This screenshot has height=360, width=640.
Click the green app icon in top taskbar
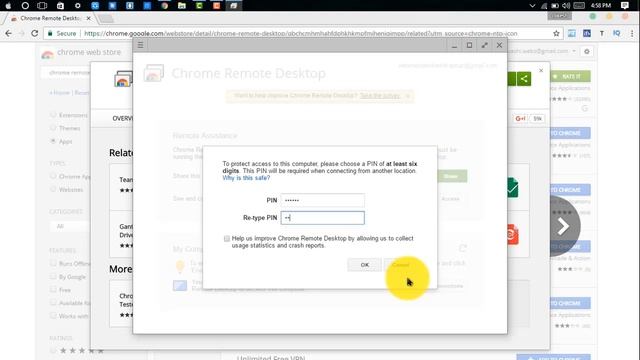point(199,6)
